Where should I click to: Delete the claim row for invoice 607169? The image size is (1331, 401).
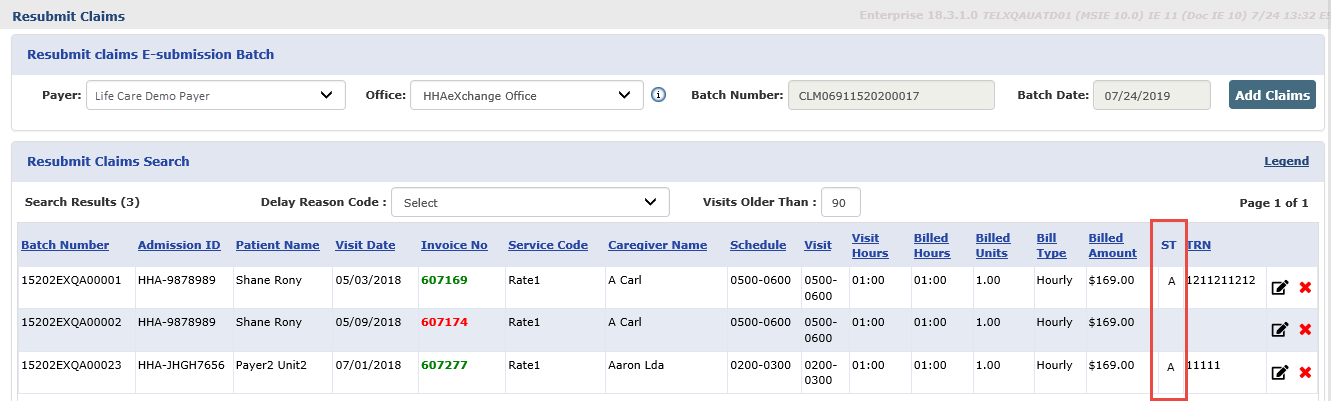pyautogui.click(x=1304, y=288)
